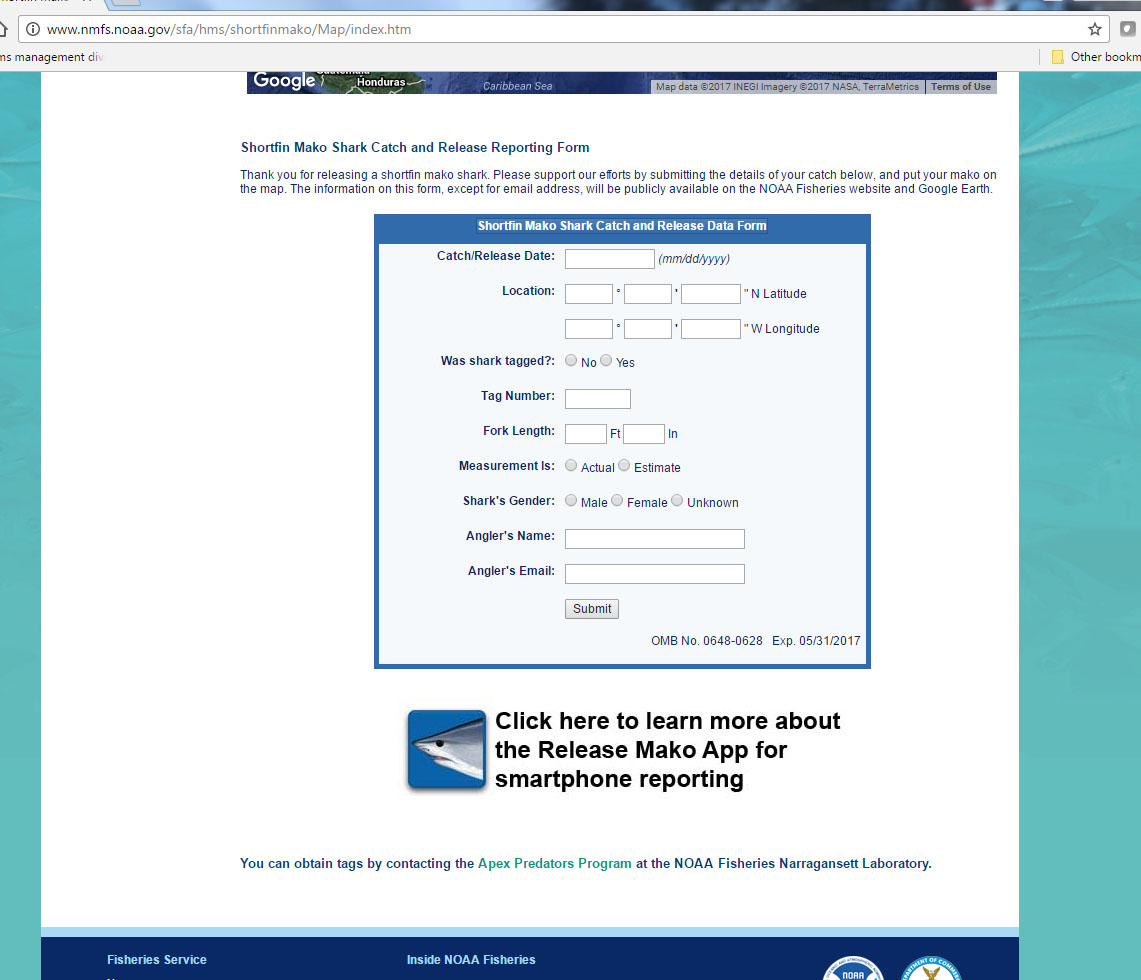Screen dimensions: 1141x980
Task: Click the longitude minutes field
Action: pos(648,329)
